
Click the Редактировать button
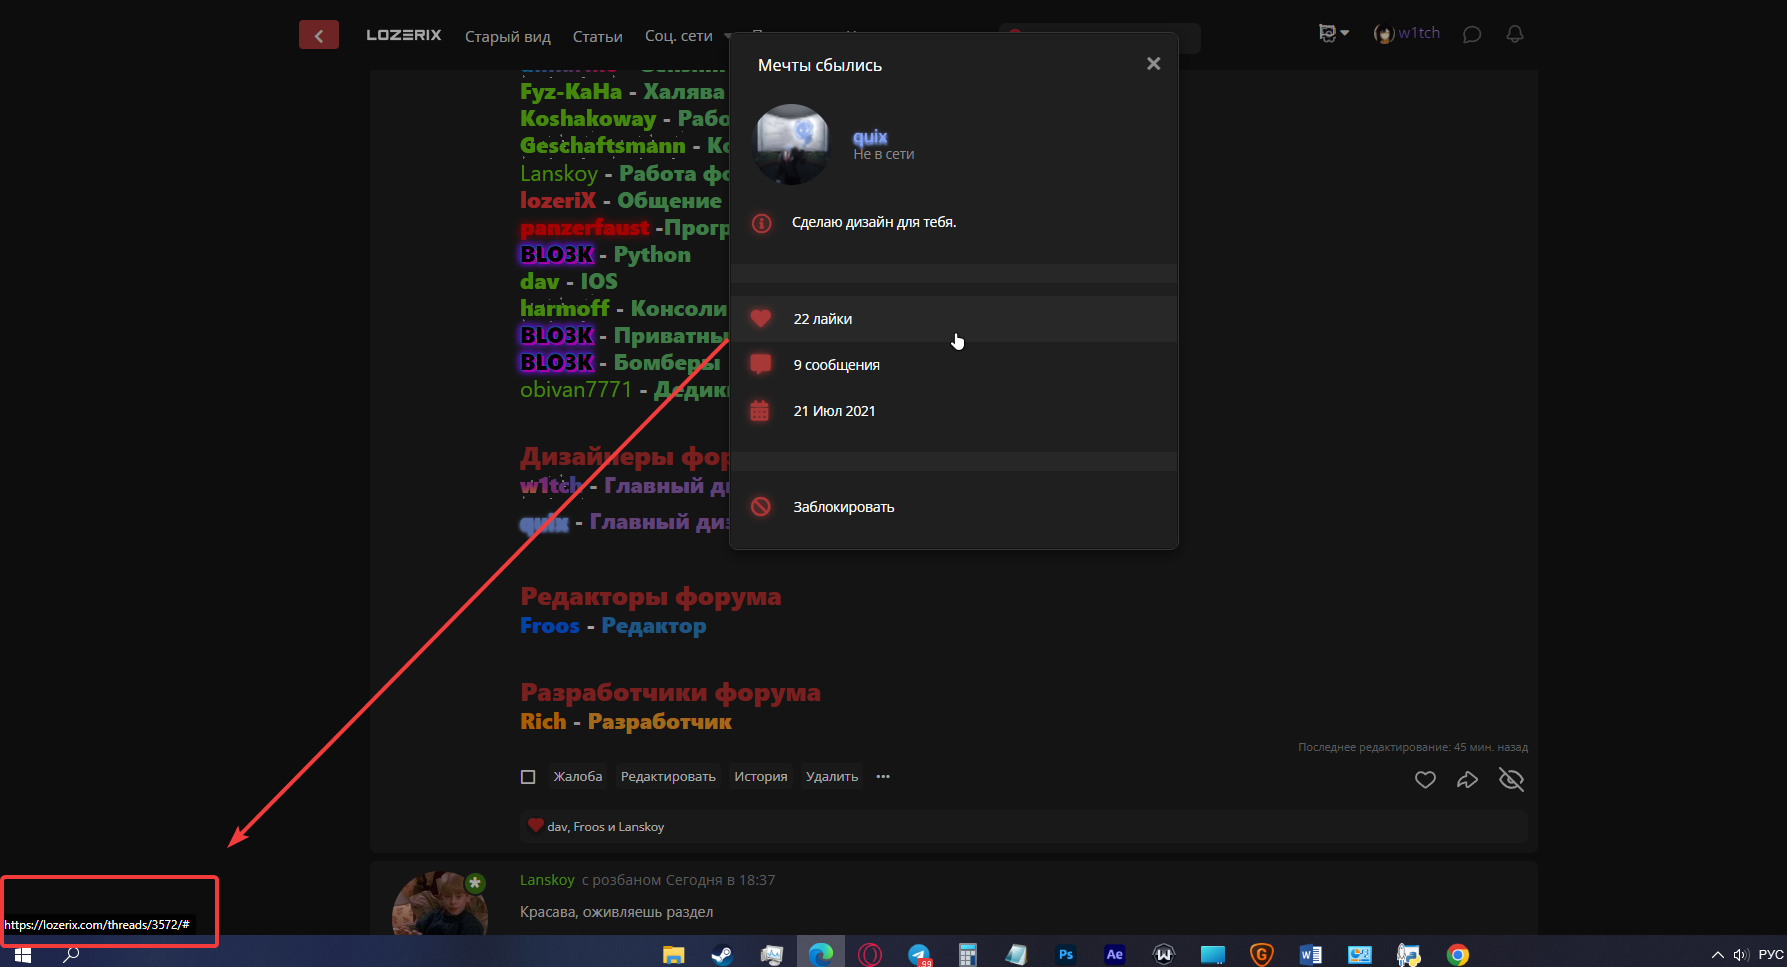point(668,777)
